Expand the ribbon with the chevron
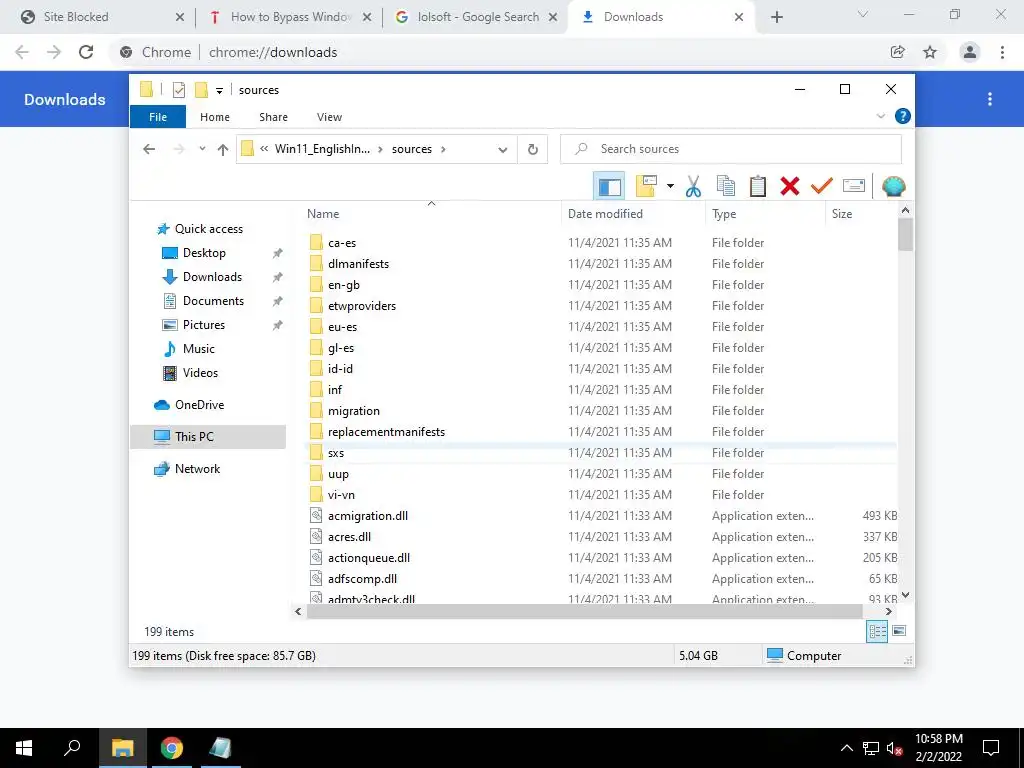The height and width of the screenshot is (768, 1024). click(x=880, y=116)
